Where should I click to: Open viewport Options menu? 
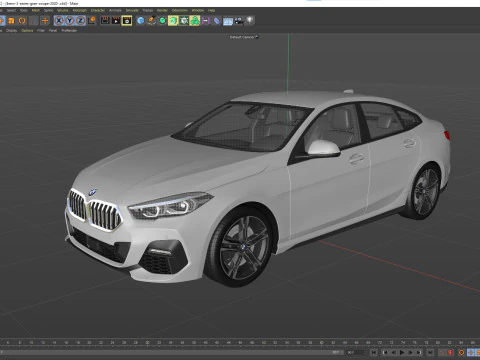pos(27,30)
